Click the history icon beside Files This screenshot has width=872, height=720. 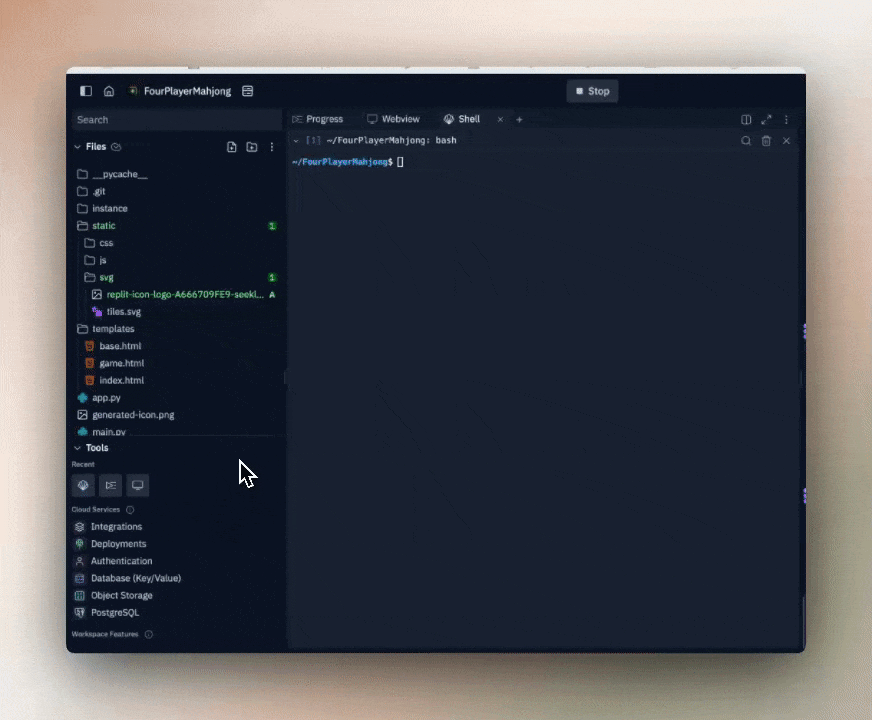click(x=116, y=147)
